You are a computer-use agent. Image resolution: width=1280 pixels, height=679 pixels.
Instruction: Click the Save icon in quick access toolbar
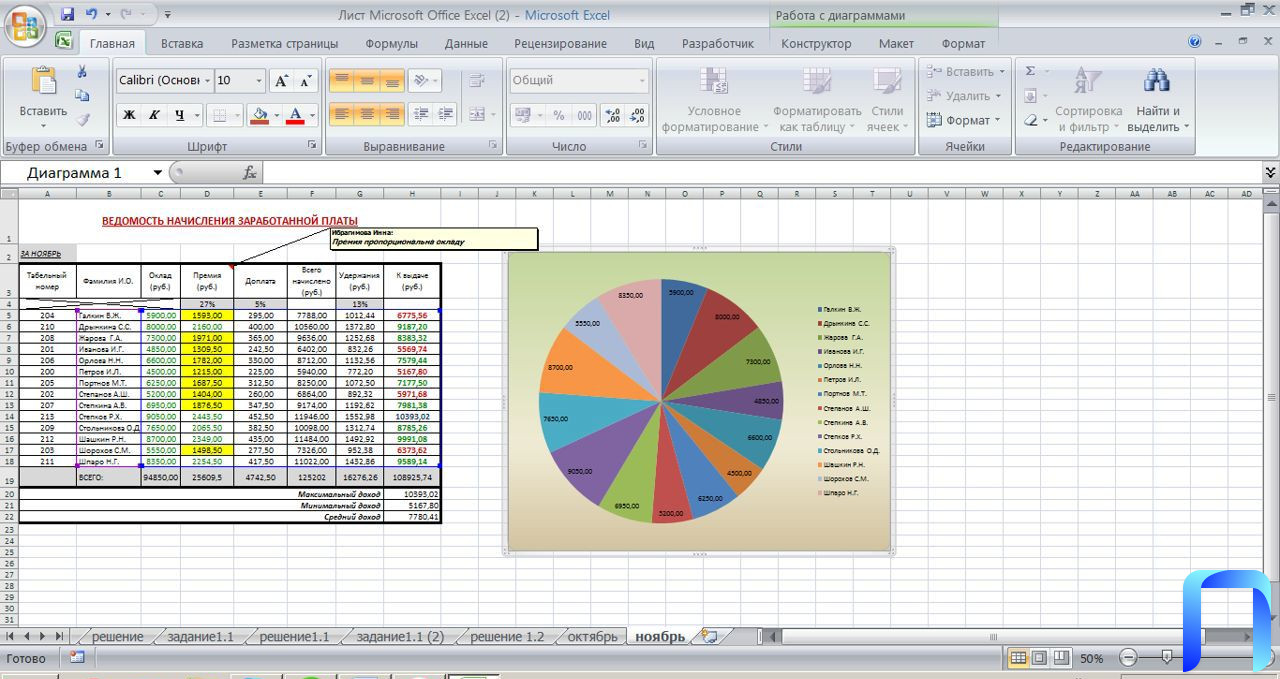tap(68, 15)
